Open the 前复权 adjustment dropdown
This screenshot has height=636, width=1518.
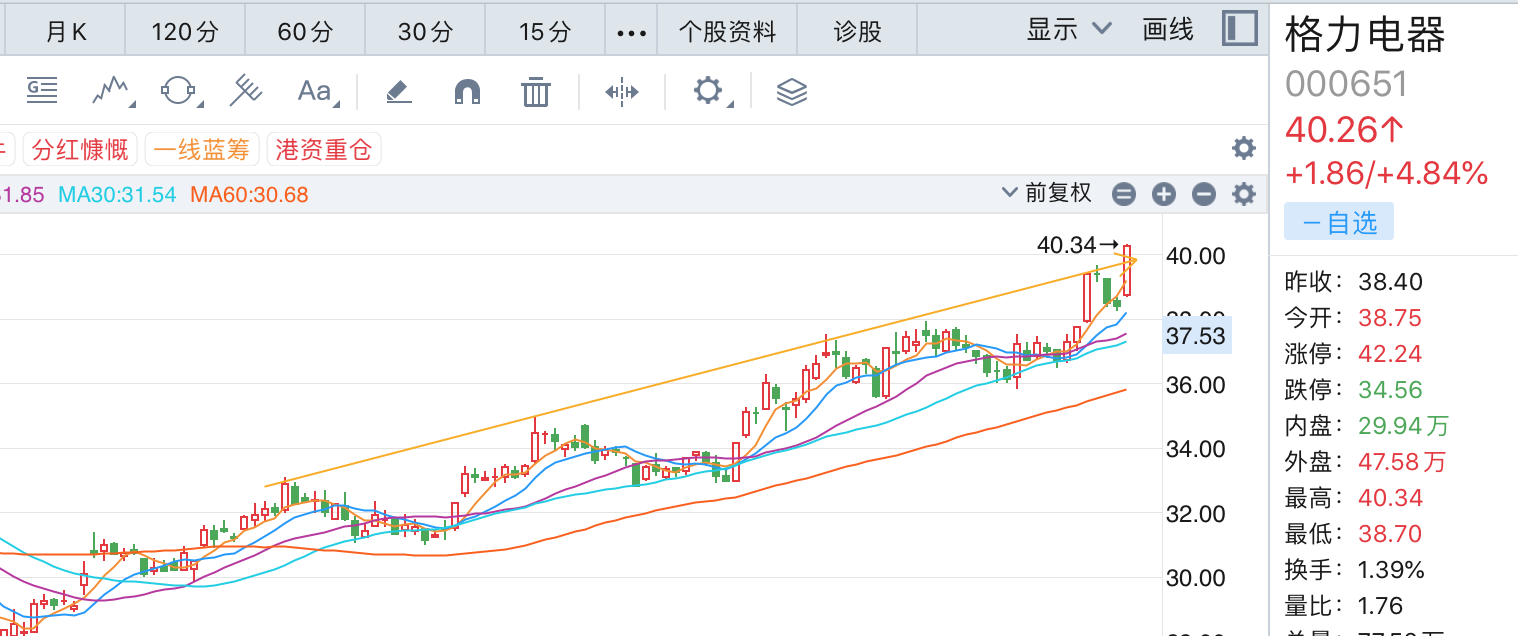tap(1048, 193)
